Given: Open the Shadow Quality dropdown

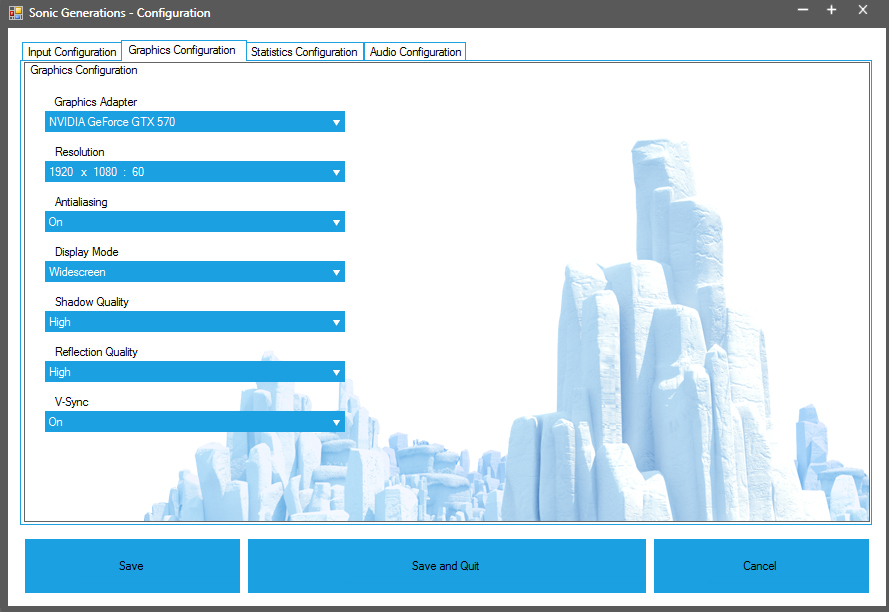Looking at the screenshot, I should pos(194,321).
